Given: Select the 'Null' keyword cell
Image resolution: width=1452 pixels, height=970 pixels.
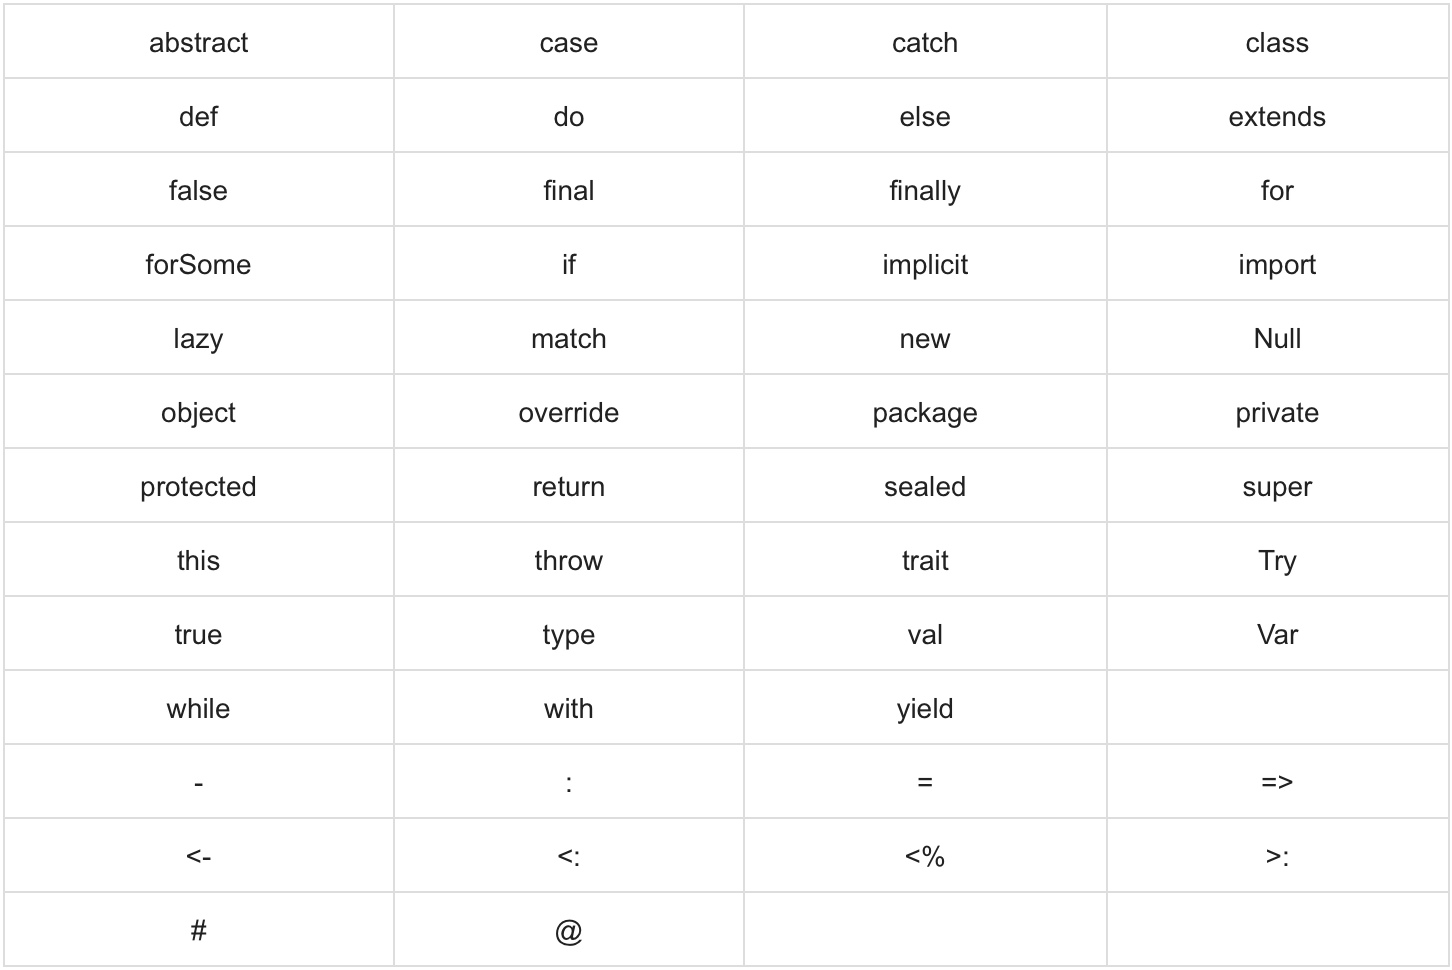Looking at the screenshot, I should click(x=1277, y=338).
